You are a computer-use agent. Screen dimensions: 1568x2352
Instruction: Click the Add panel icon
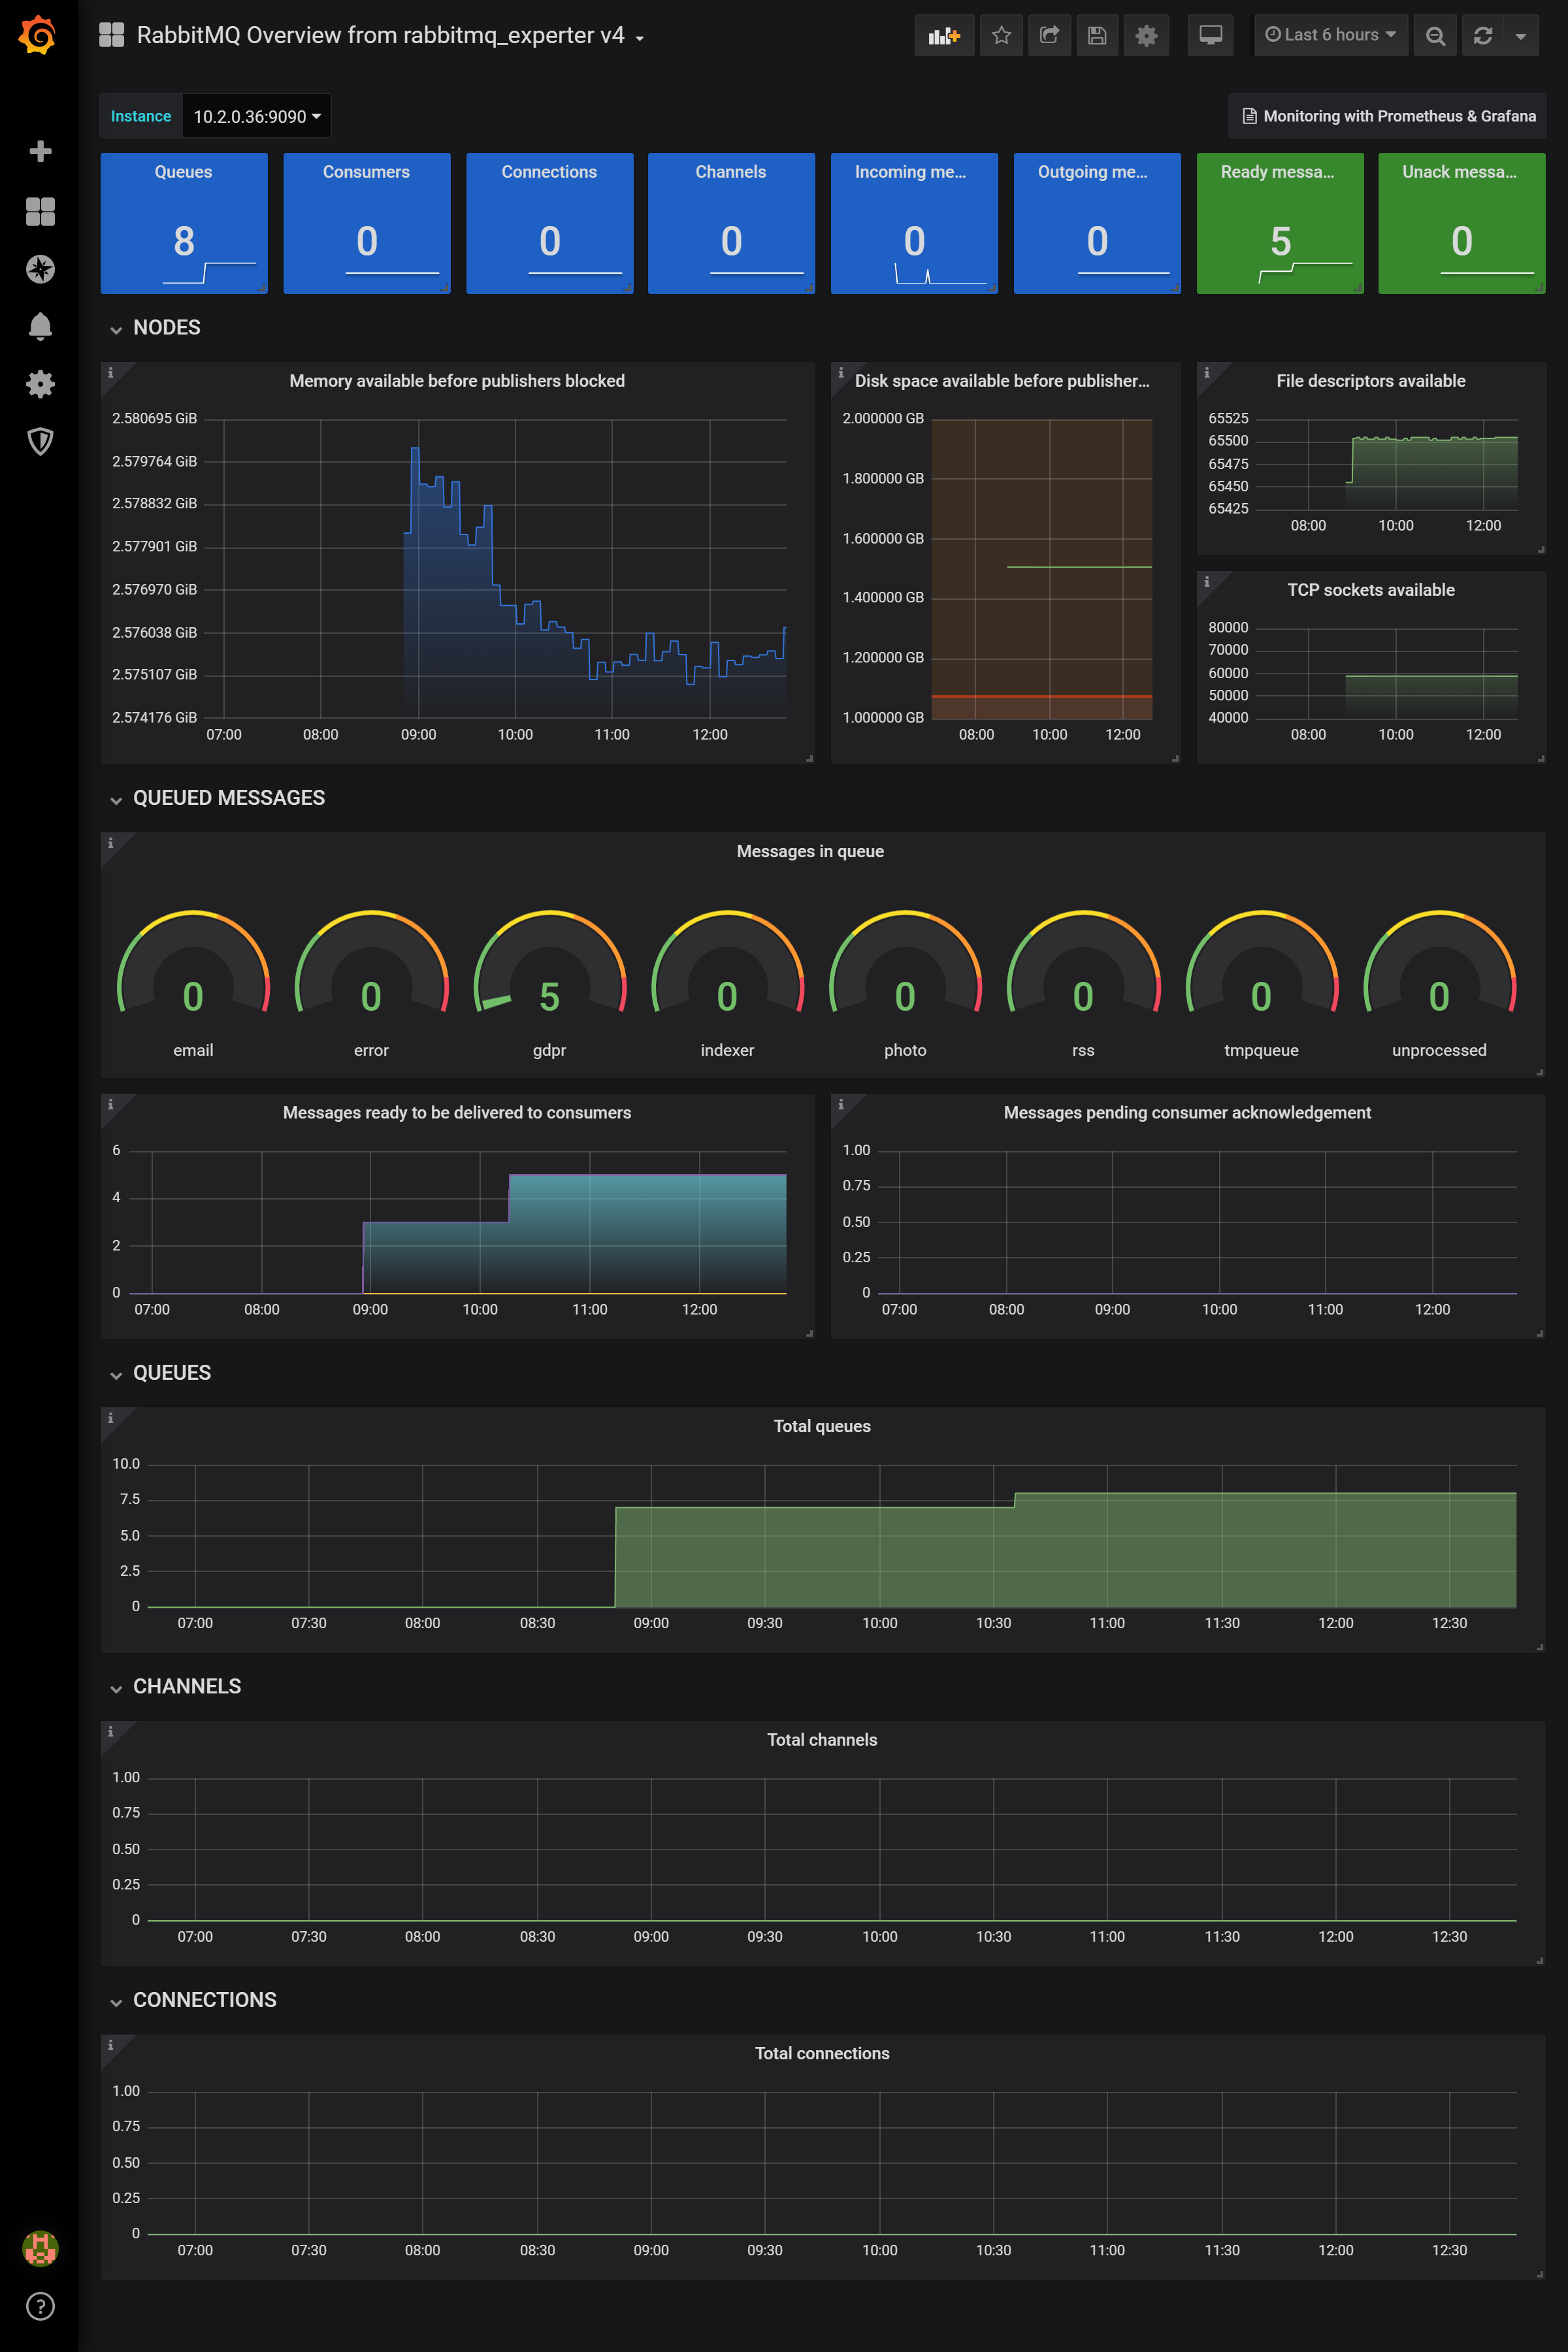[943, 36]
